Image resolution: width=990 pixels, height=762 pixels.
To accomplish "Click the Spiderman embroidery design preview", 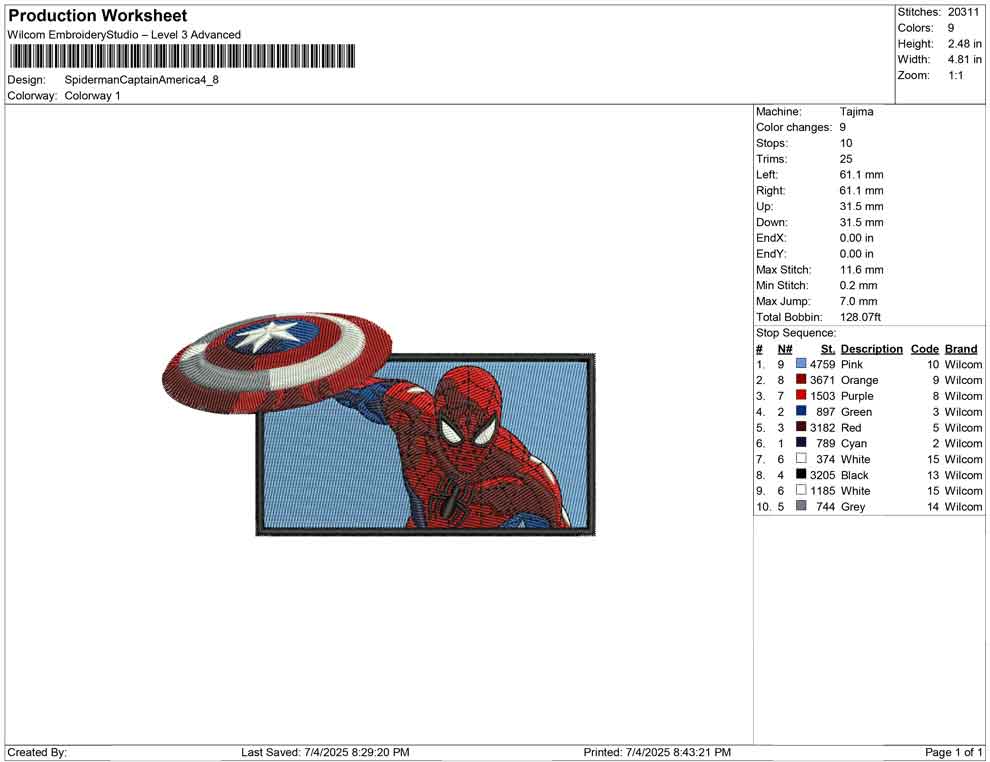I will [x=379, y=425].
